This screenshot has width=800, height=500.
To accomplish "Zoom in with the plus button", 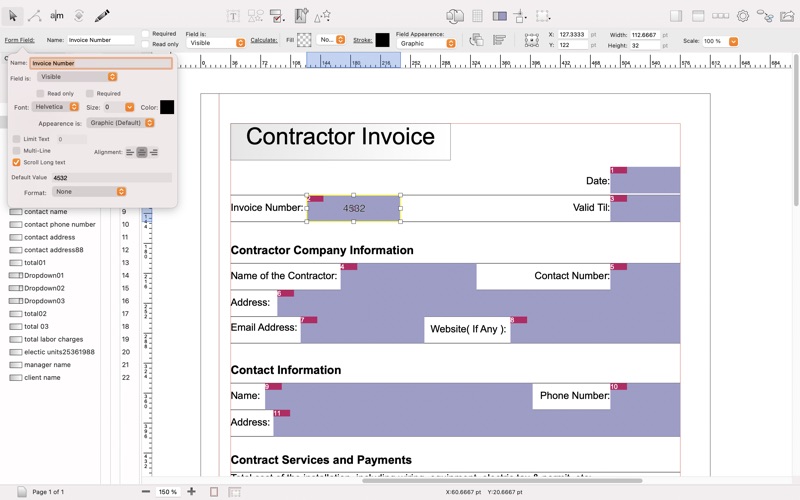I will [191, 491].
